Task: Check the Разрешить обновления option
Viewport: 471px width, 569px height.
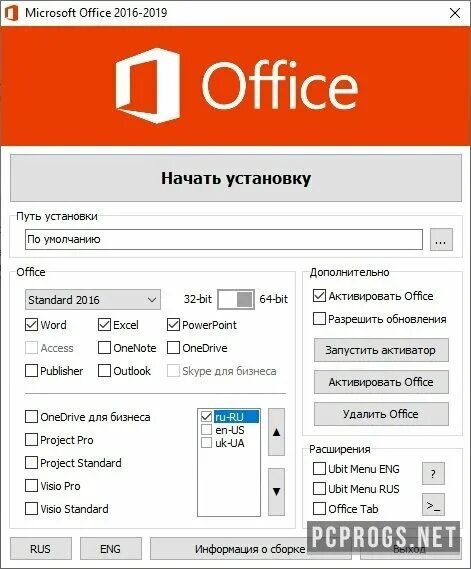Action: pyautogui.click(x=319, y=319)
